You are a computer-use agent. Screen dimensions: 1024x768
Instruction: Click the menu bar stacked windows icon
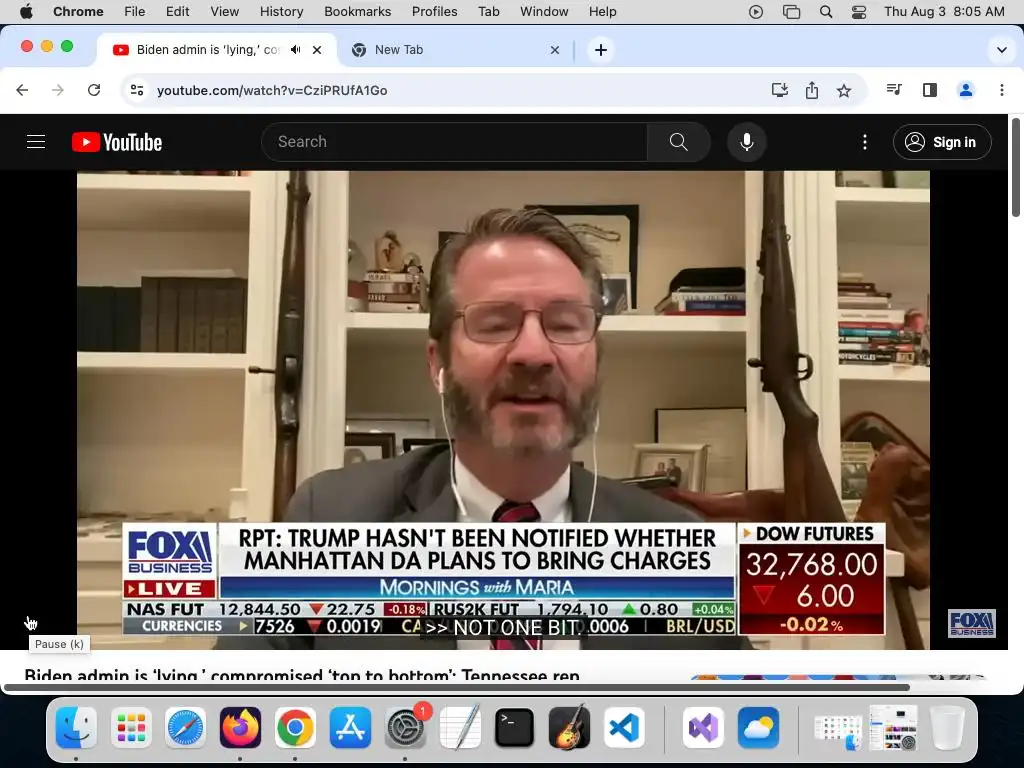pos(791,12)
